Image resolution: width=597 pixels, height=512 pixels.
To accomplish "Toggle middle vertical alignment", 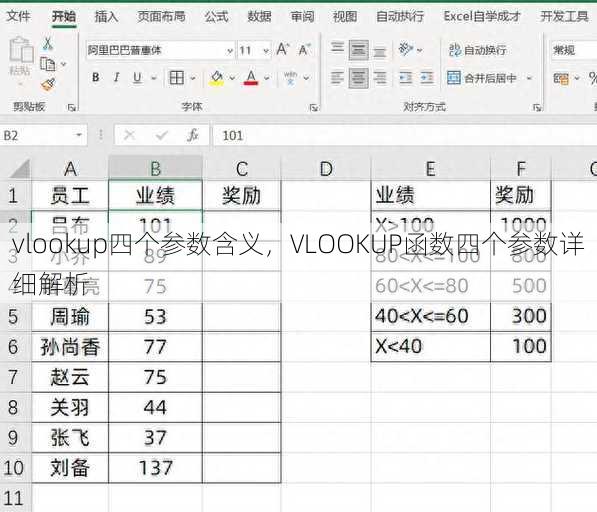I will tap(359, 50).
